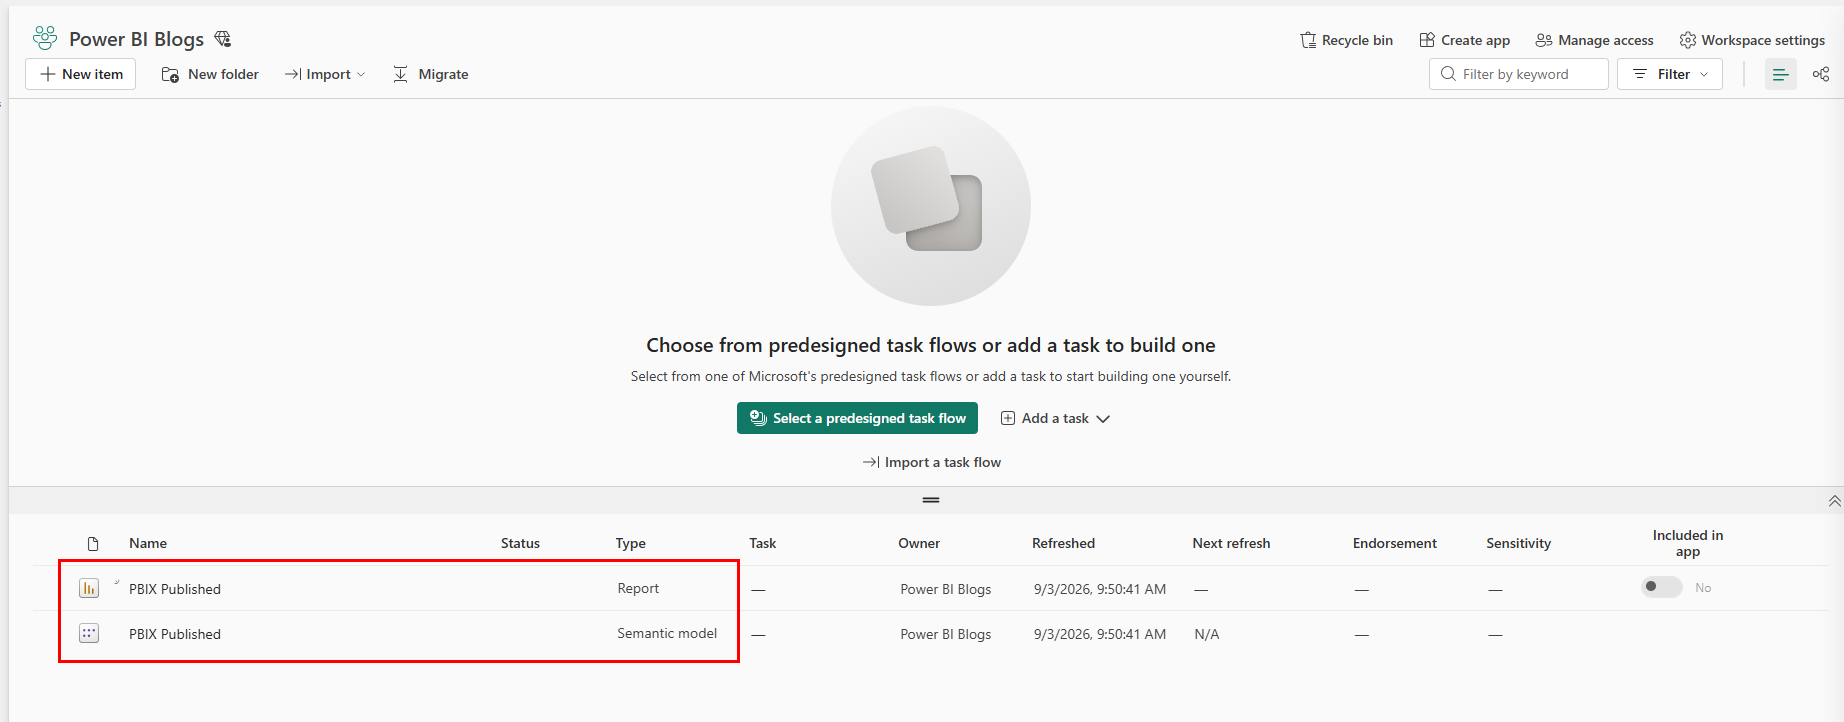Click the Semantic model type cell

click(667, 633)
